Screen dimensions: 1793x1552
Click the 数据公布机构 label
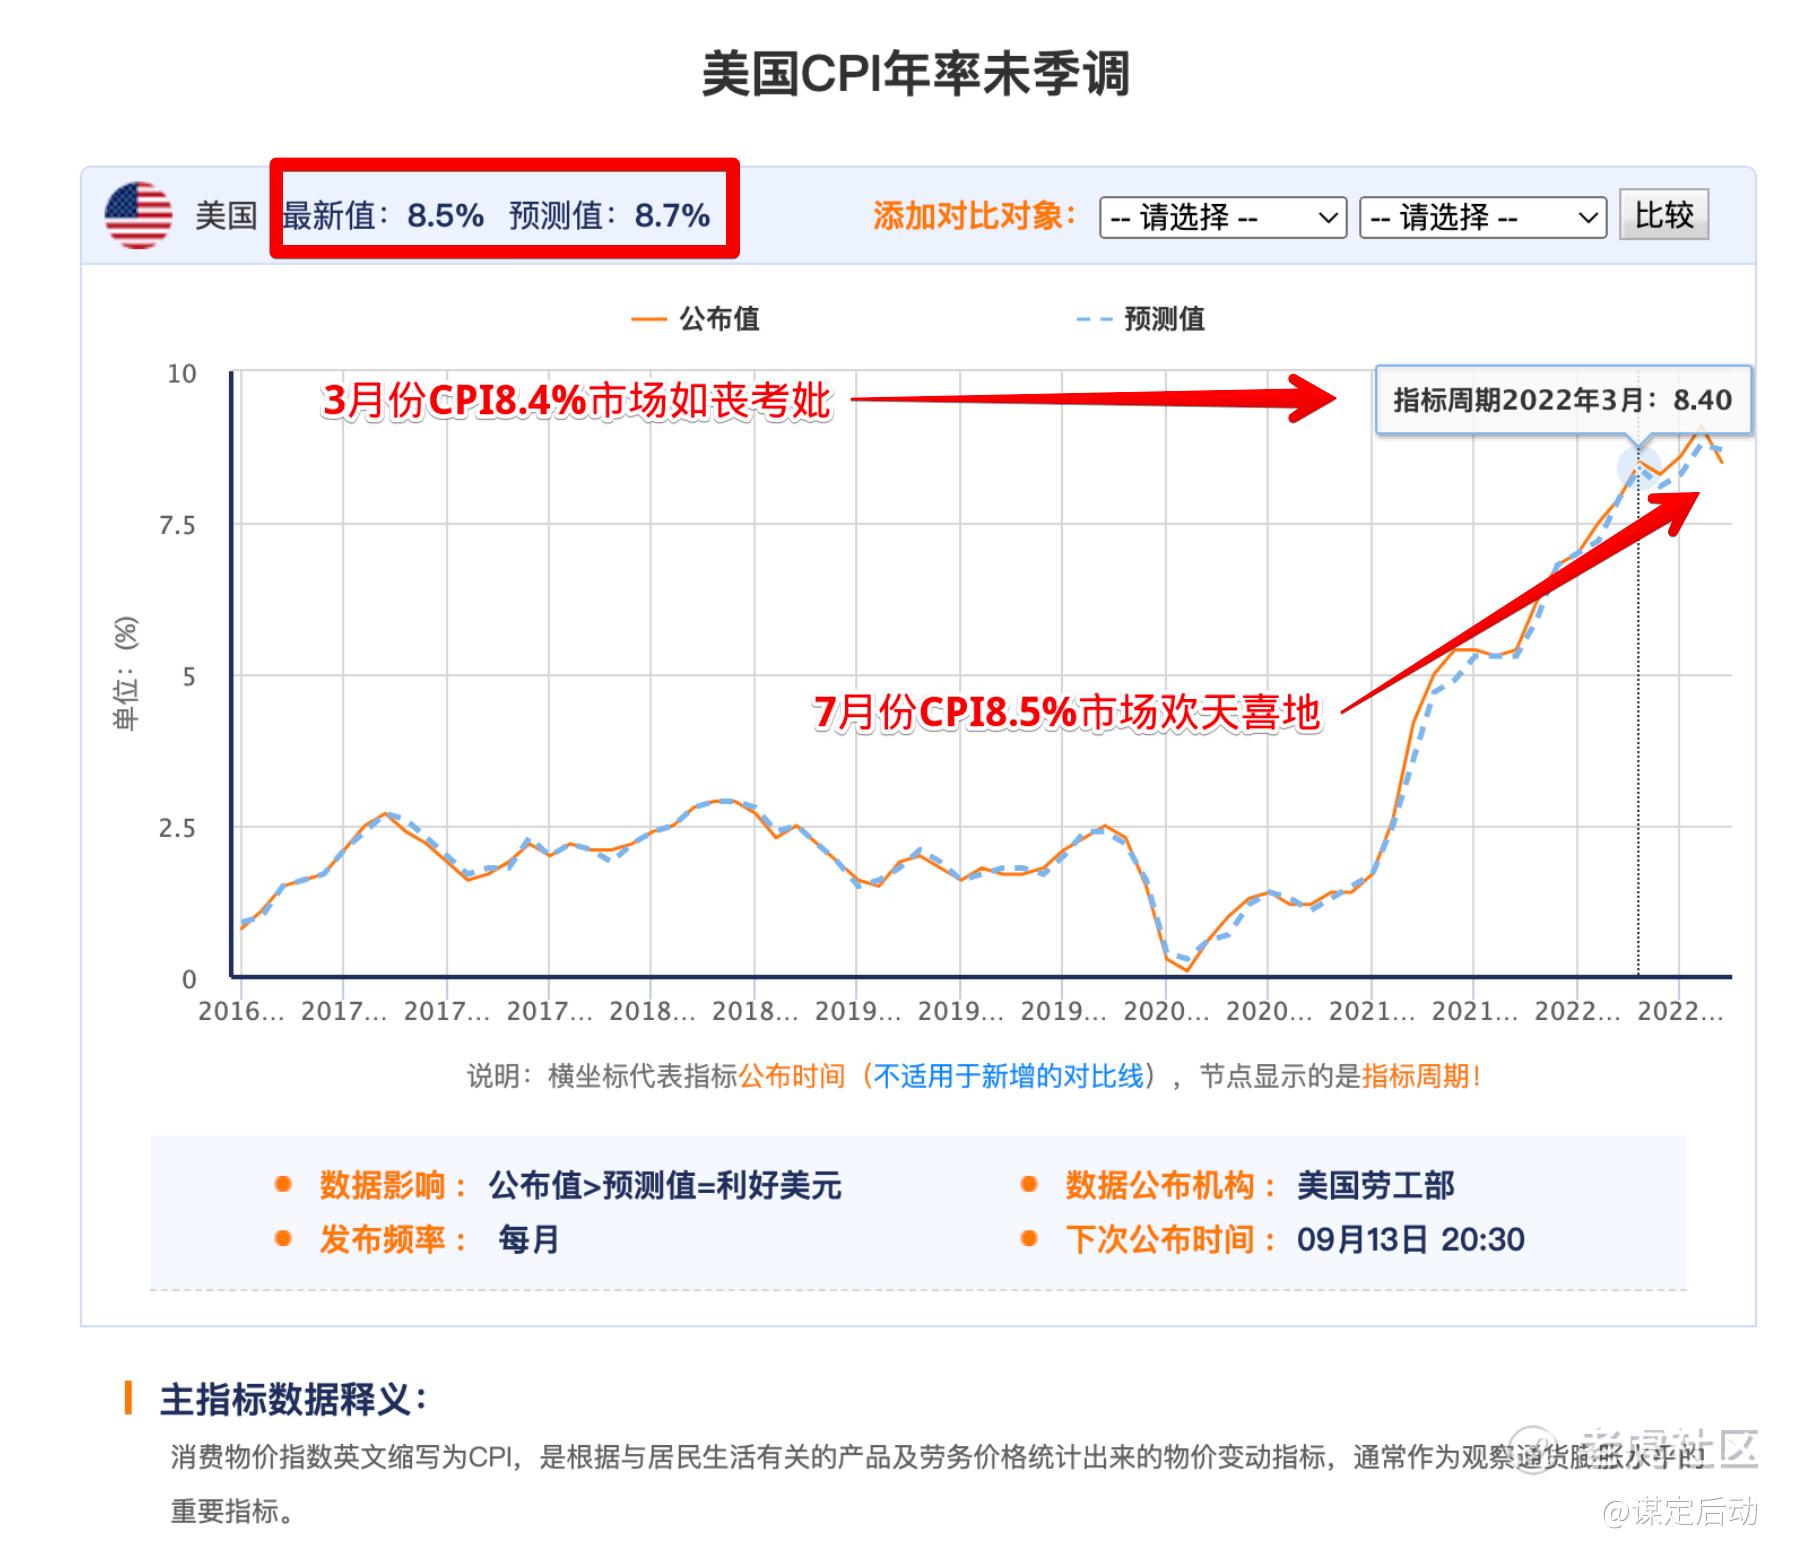(1171, 1185)
